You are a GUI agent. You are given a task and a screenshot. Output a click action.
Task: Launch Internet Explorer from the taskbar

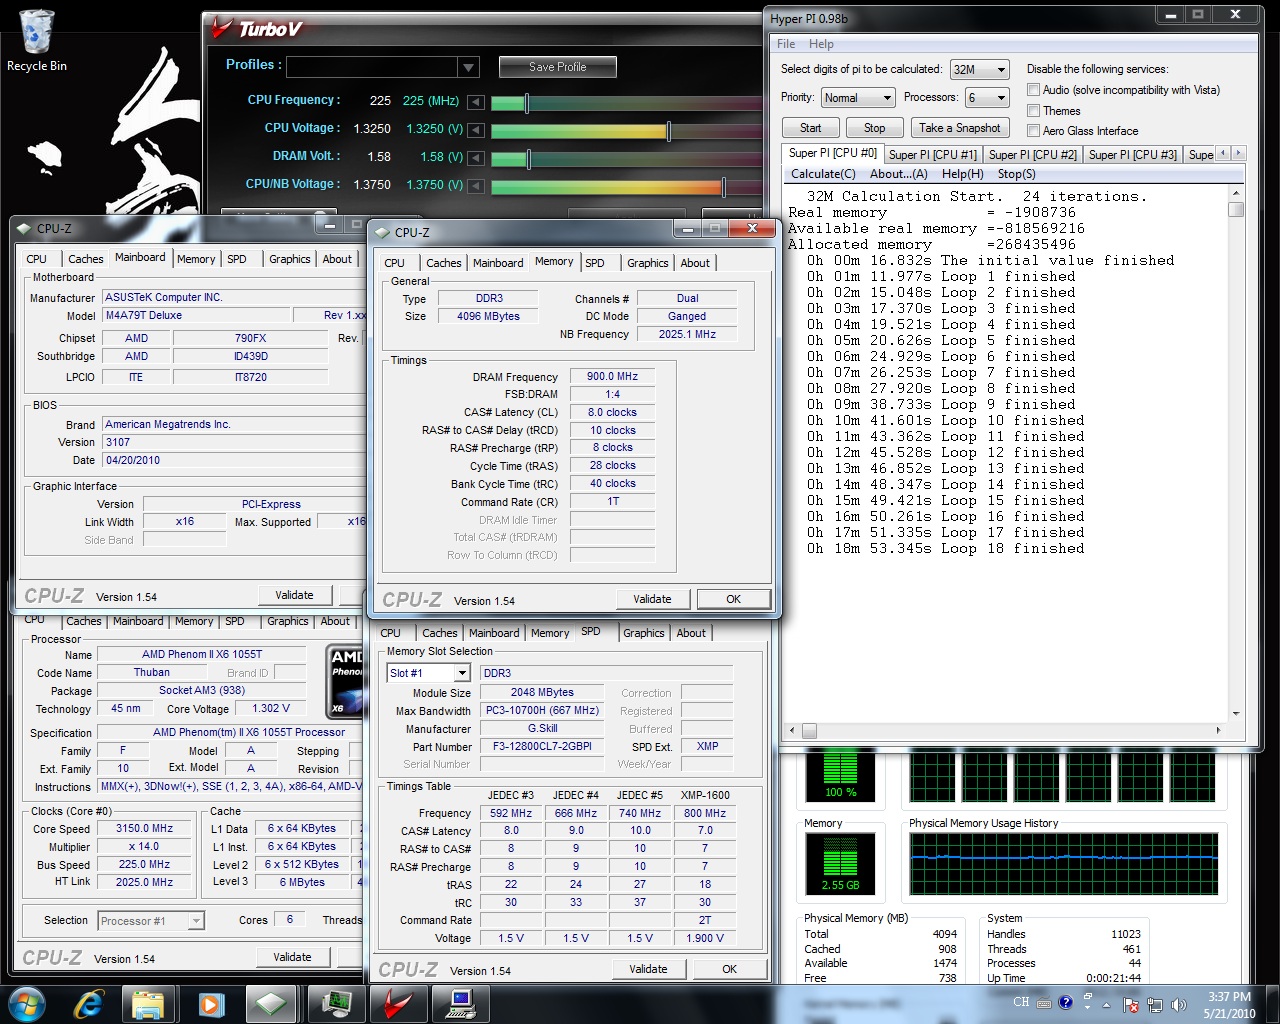click(89, 1003)
